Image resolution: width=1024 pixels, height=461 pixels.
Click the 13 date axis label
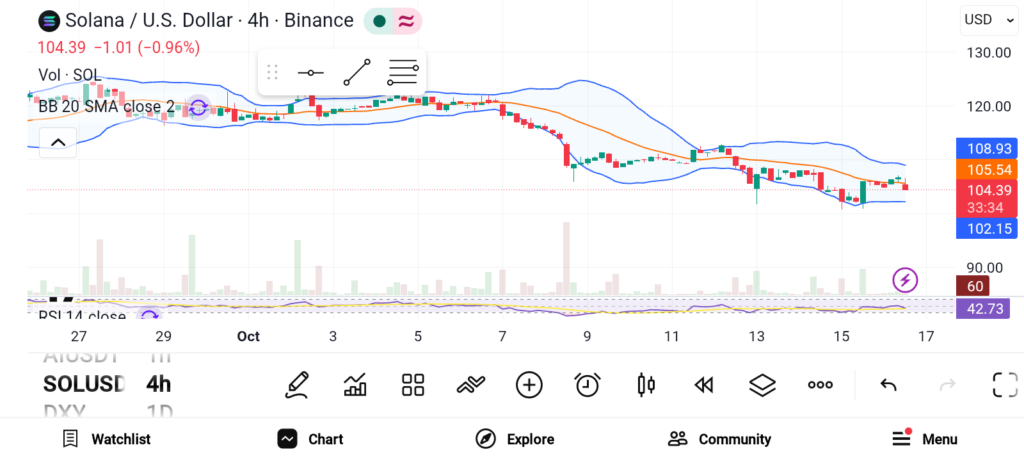pos(757,337)
